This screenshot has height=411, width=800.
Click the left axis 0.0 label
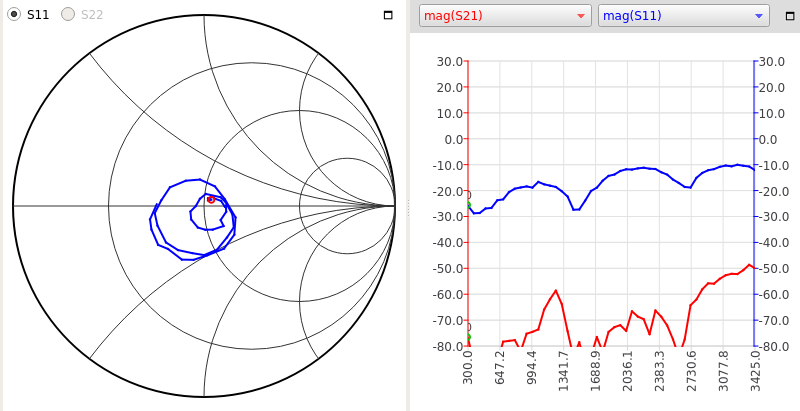pos(453,139)
